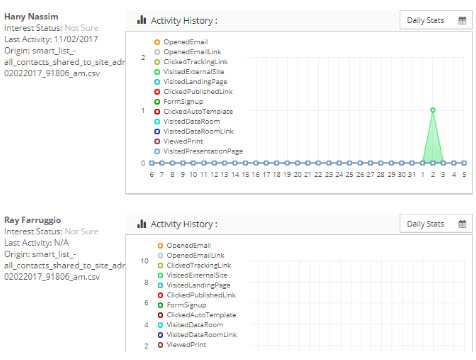Click Ray's 'Origin: smart_list_-' text
Screen dimensions: 476x360
tap(40, 254)
